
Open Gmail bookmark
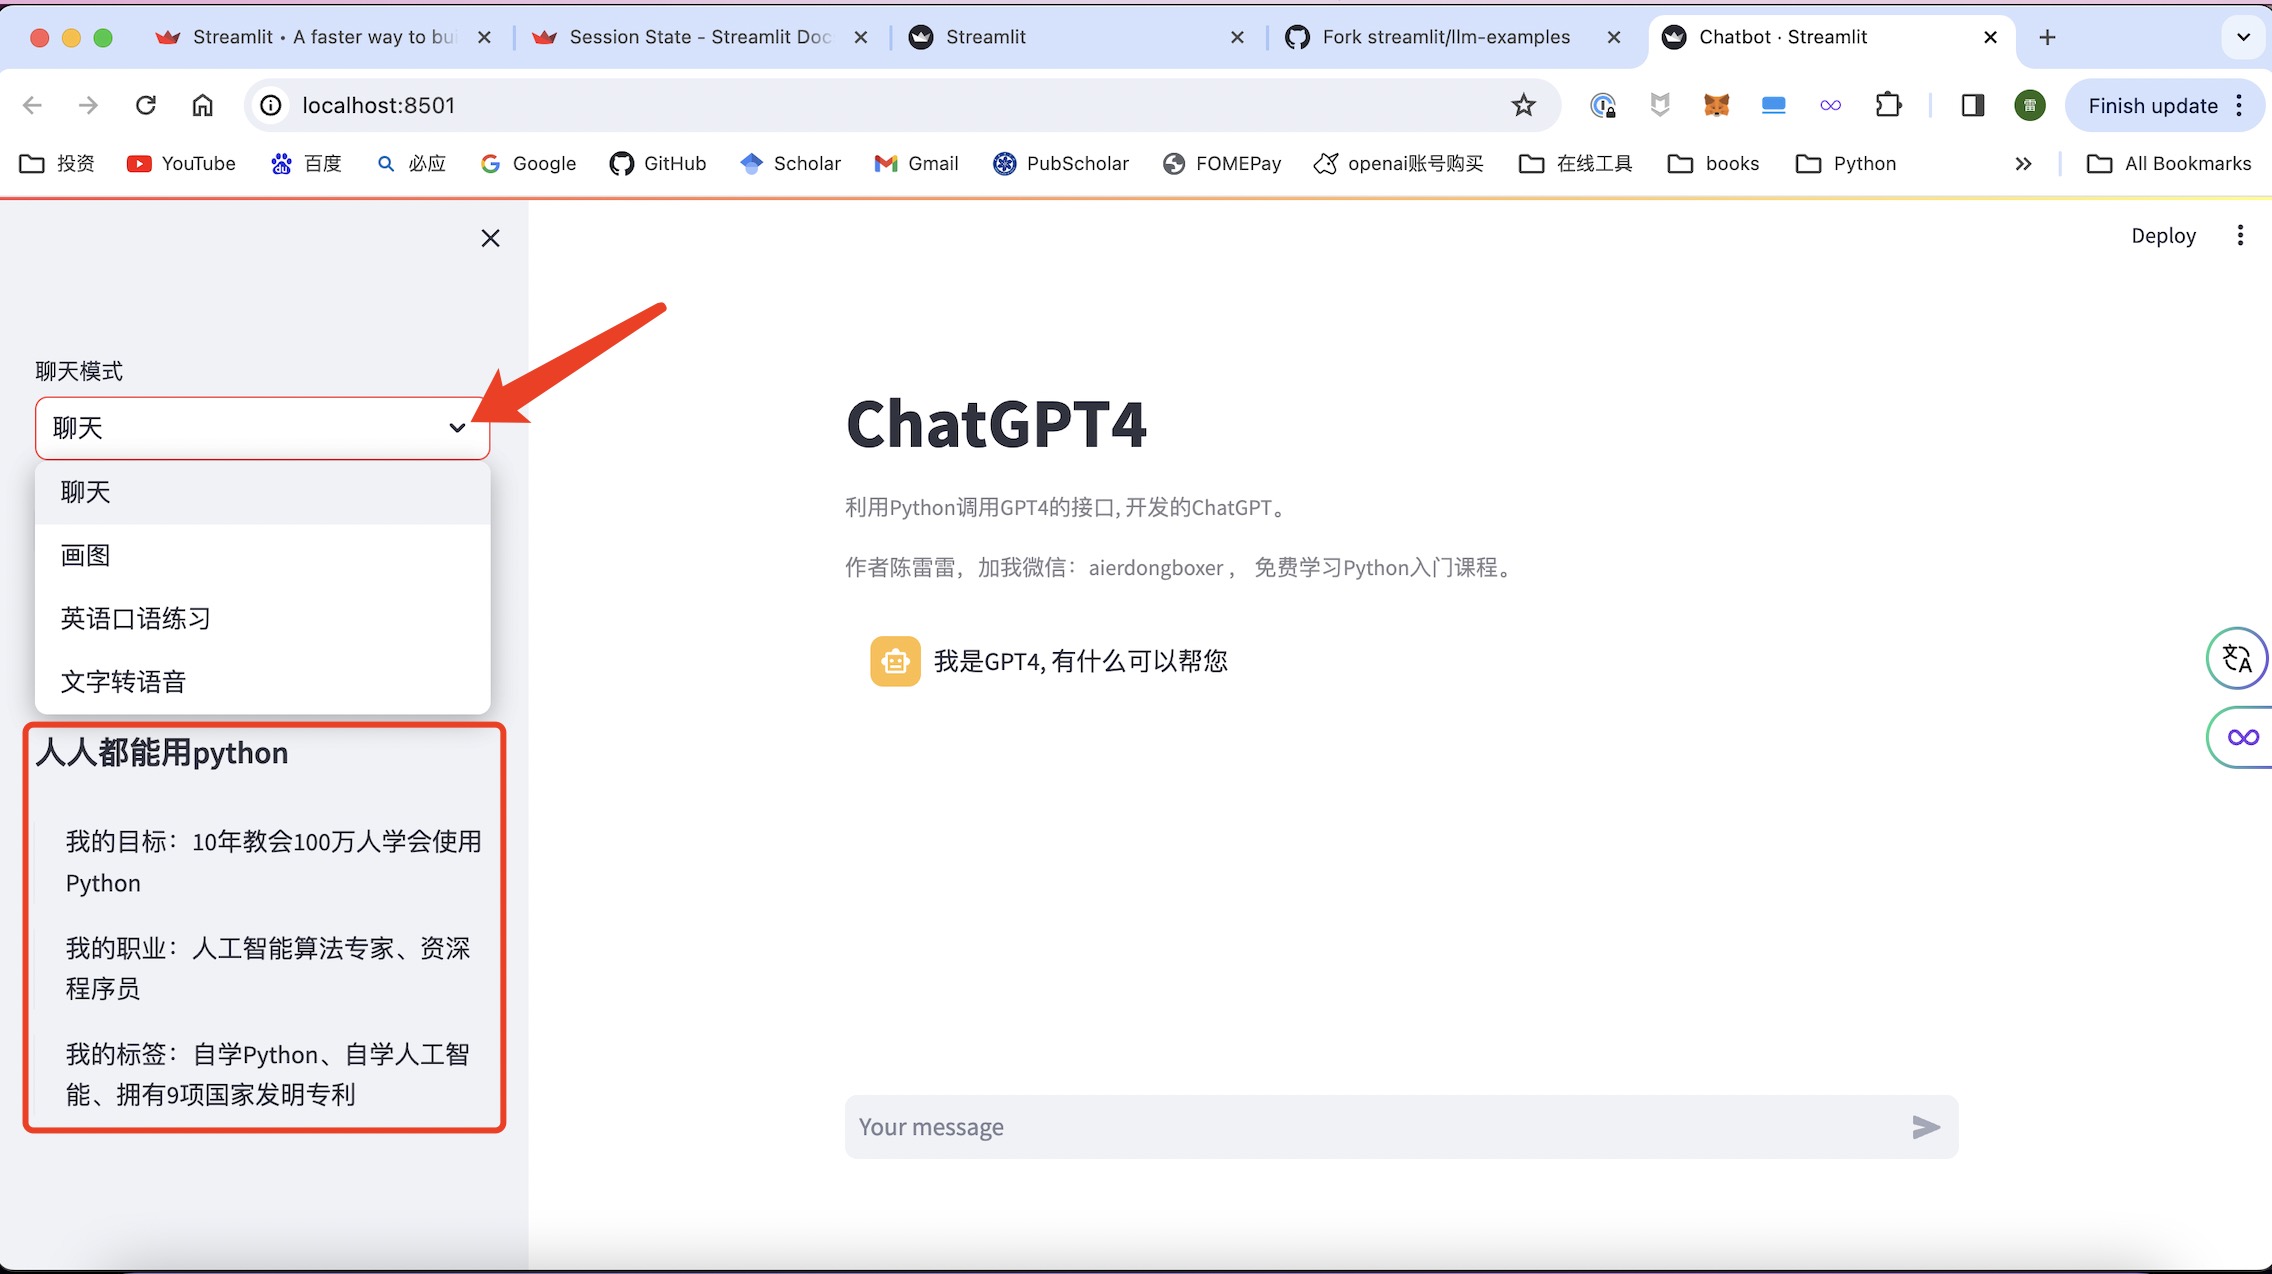[916, 163]
